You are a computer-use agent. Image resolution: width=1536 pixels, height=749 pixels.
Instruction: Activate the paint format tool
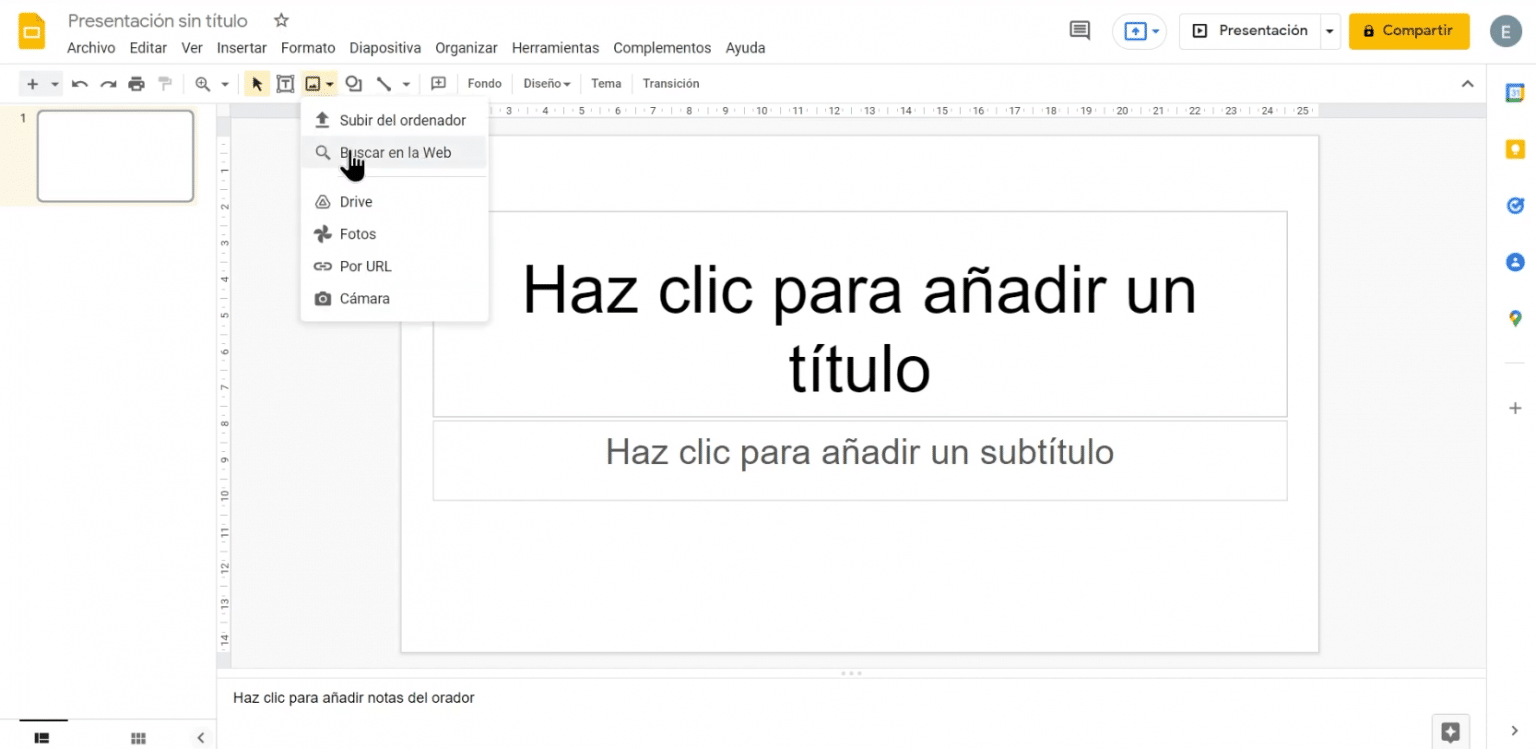[x=164, y=83]
